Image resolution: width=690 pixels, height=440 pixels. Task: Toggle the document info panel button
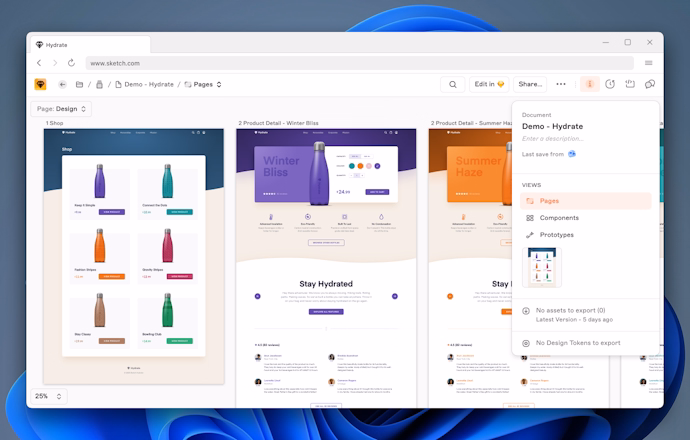click(589, 85)
